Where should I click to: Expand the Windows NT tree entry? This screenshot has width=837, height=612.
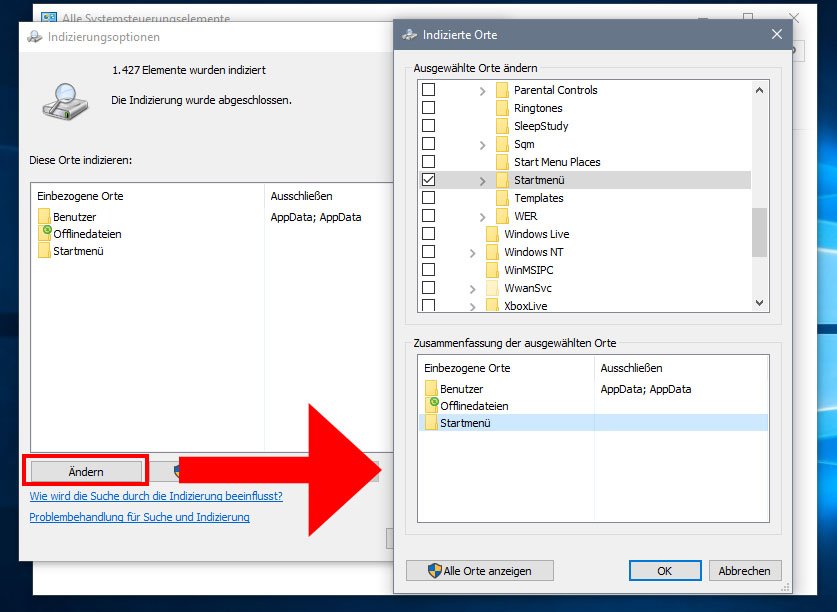click(471, 251)
